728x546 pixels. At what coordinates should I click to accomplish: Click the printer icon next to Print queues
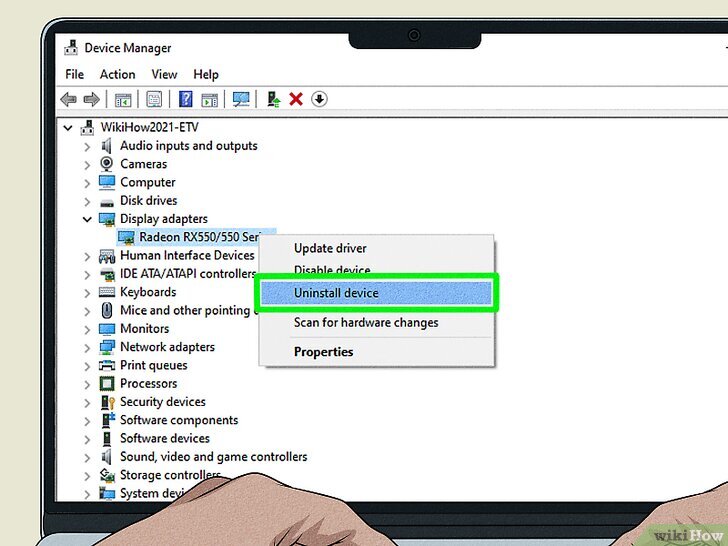(107, 365)
